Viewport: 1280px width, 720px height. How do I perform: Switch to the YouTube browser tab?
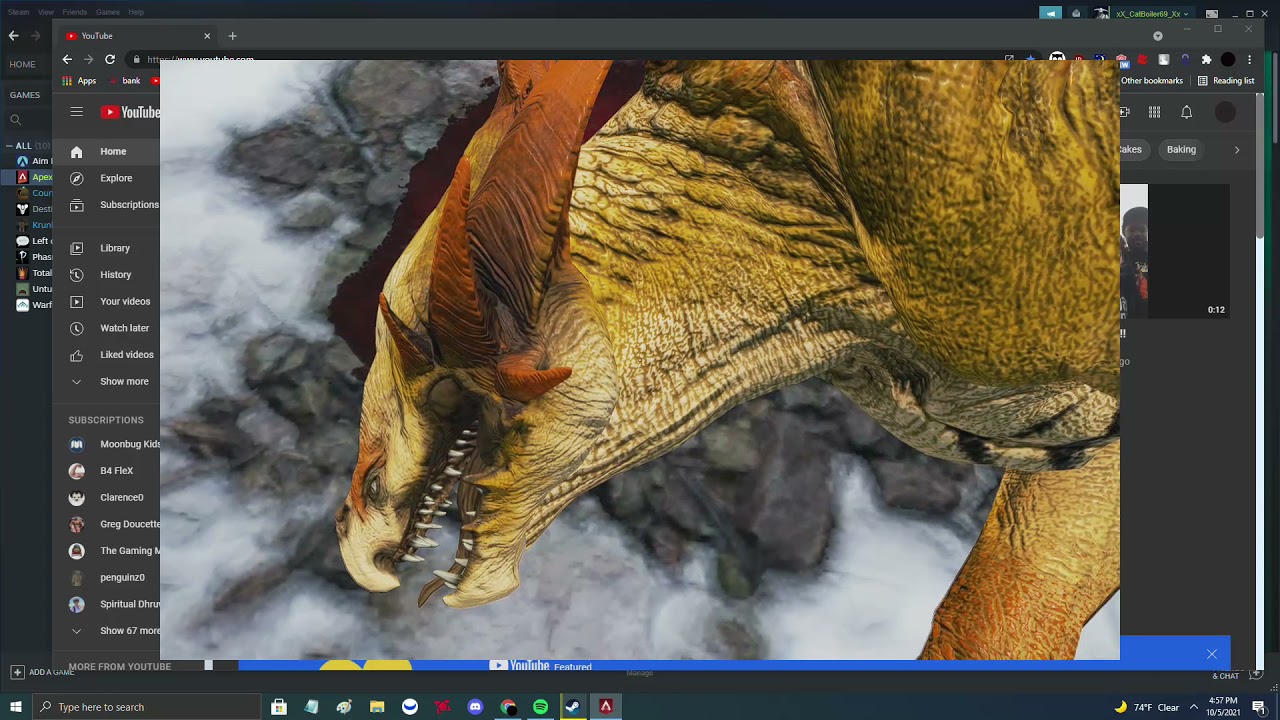click(x=138, y=36)
